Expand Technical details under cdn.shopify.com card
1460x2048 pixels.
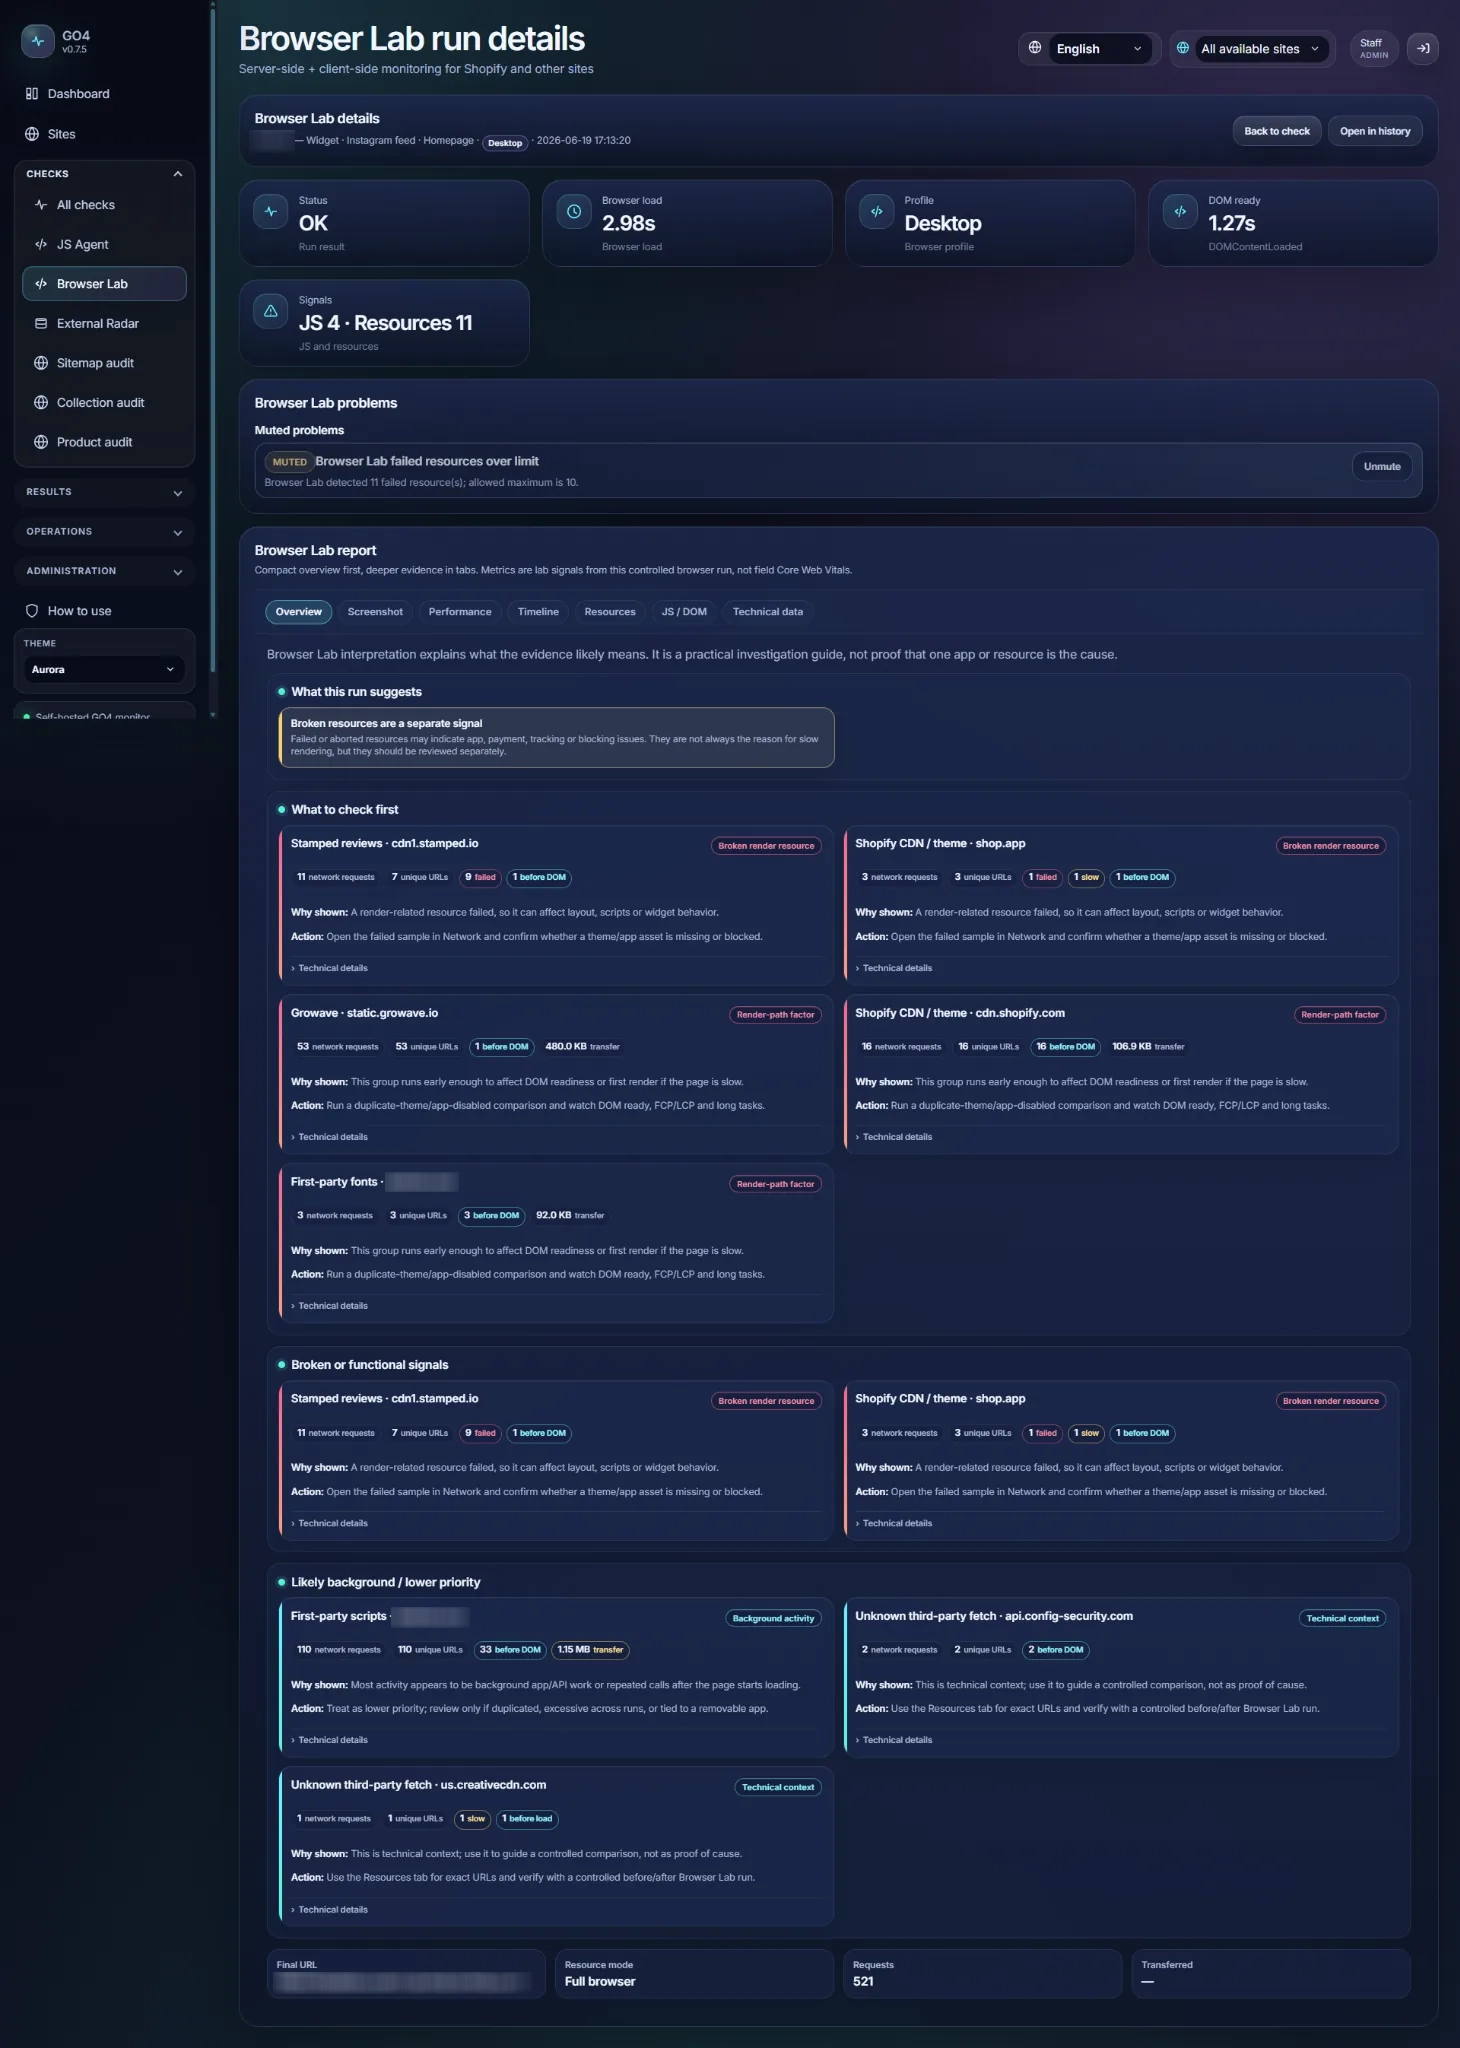[x=894, y=1137]
